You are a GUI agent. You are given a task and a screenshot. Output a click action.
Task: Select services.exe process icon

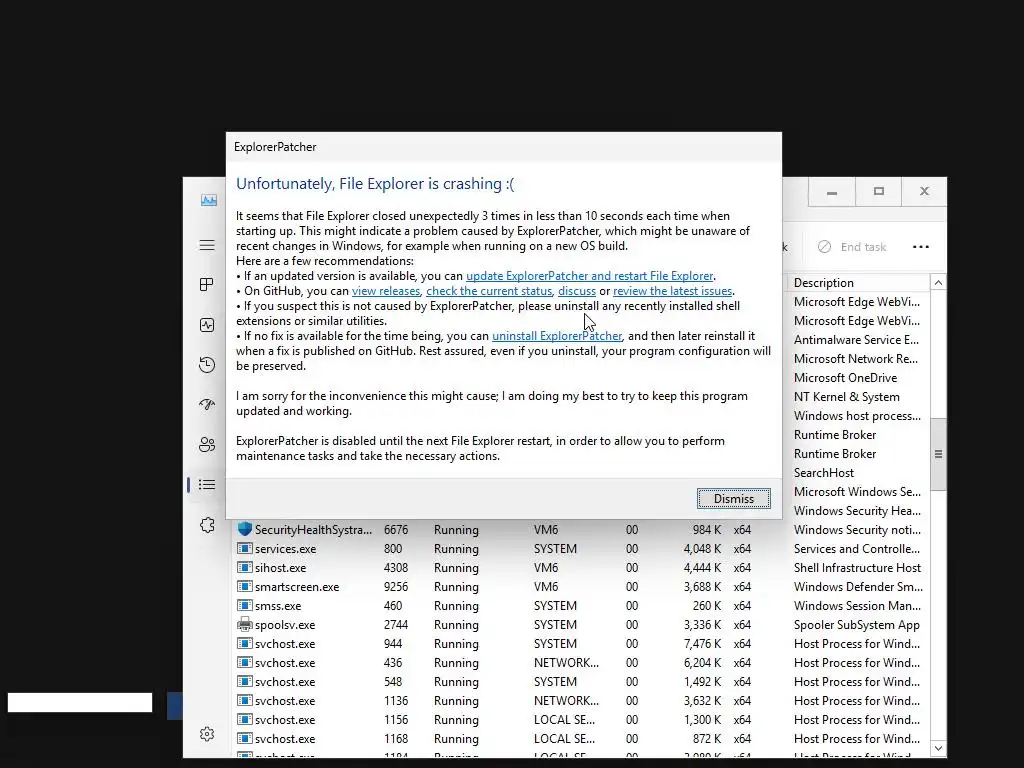coord(245,549)
